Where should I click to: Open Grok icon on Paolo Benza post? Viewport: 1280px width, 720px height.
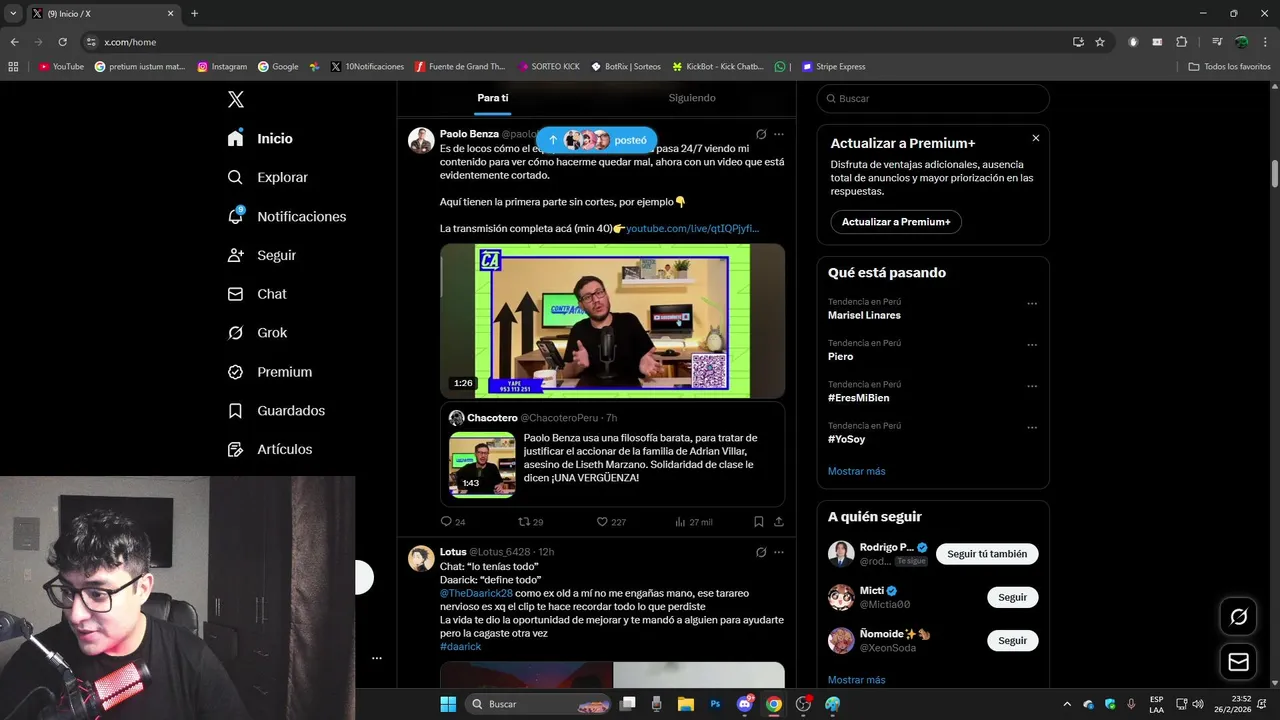(761, 134)
